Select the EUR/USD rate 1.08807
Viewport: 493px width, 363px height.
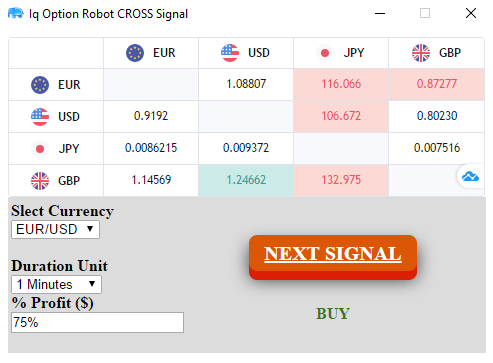pyautogui.click(x=246, y=84)
